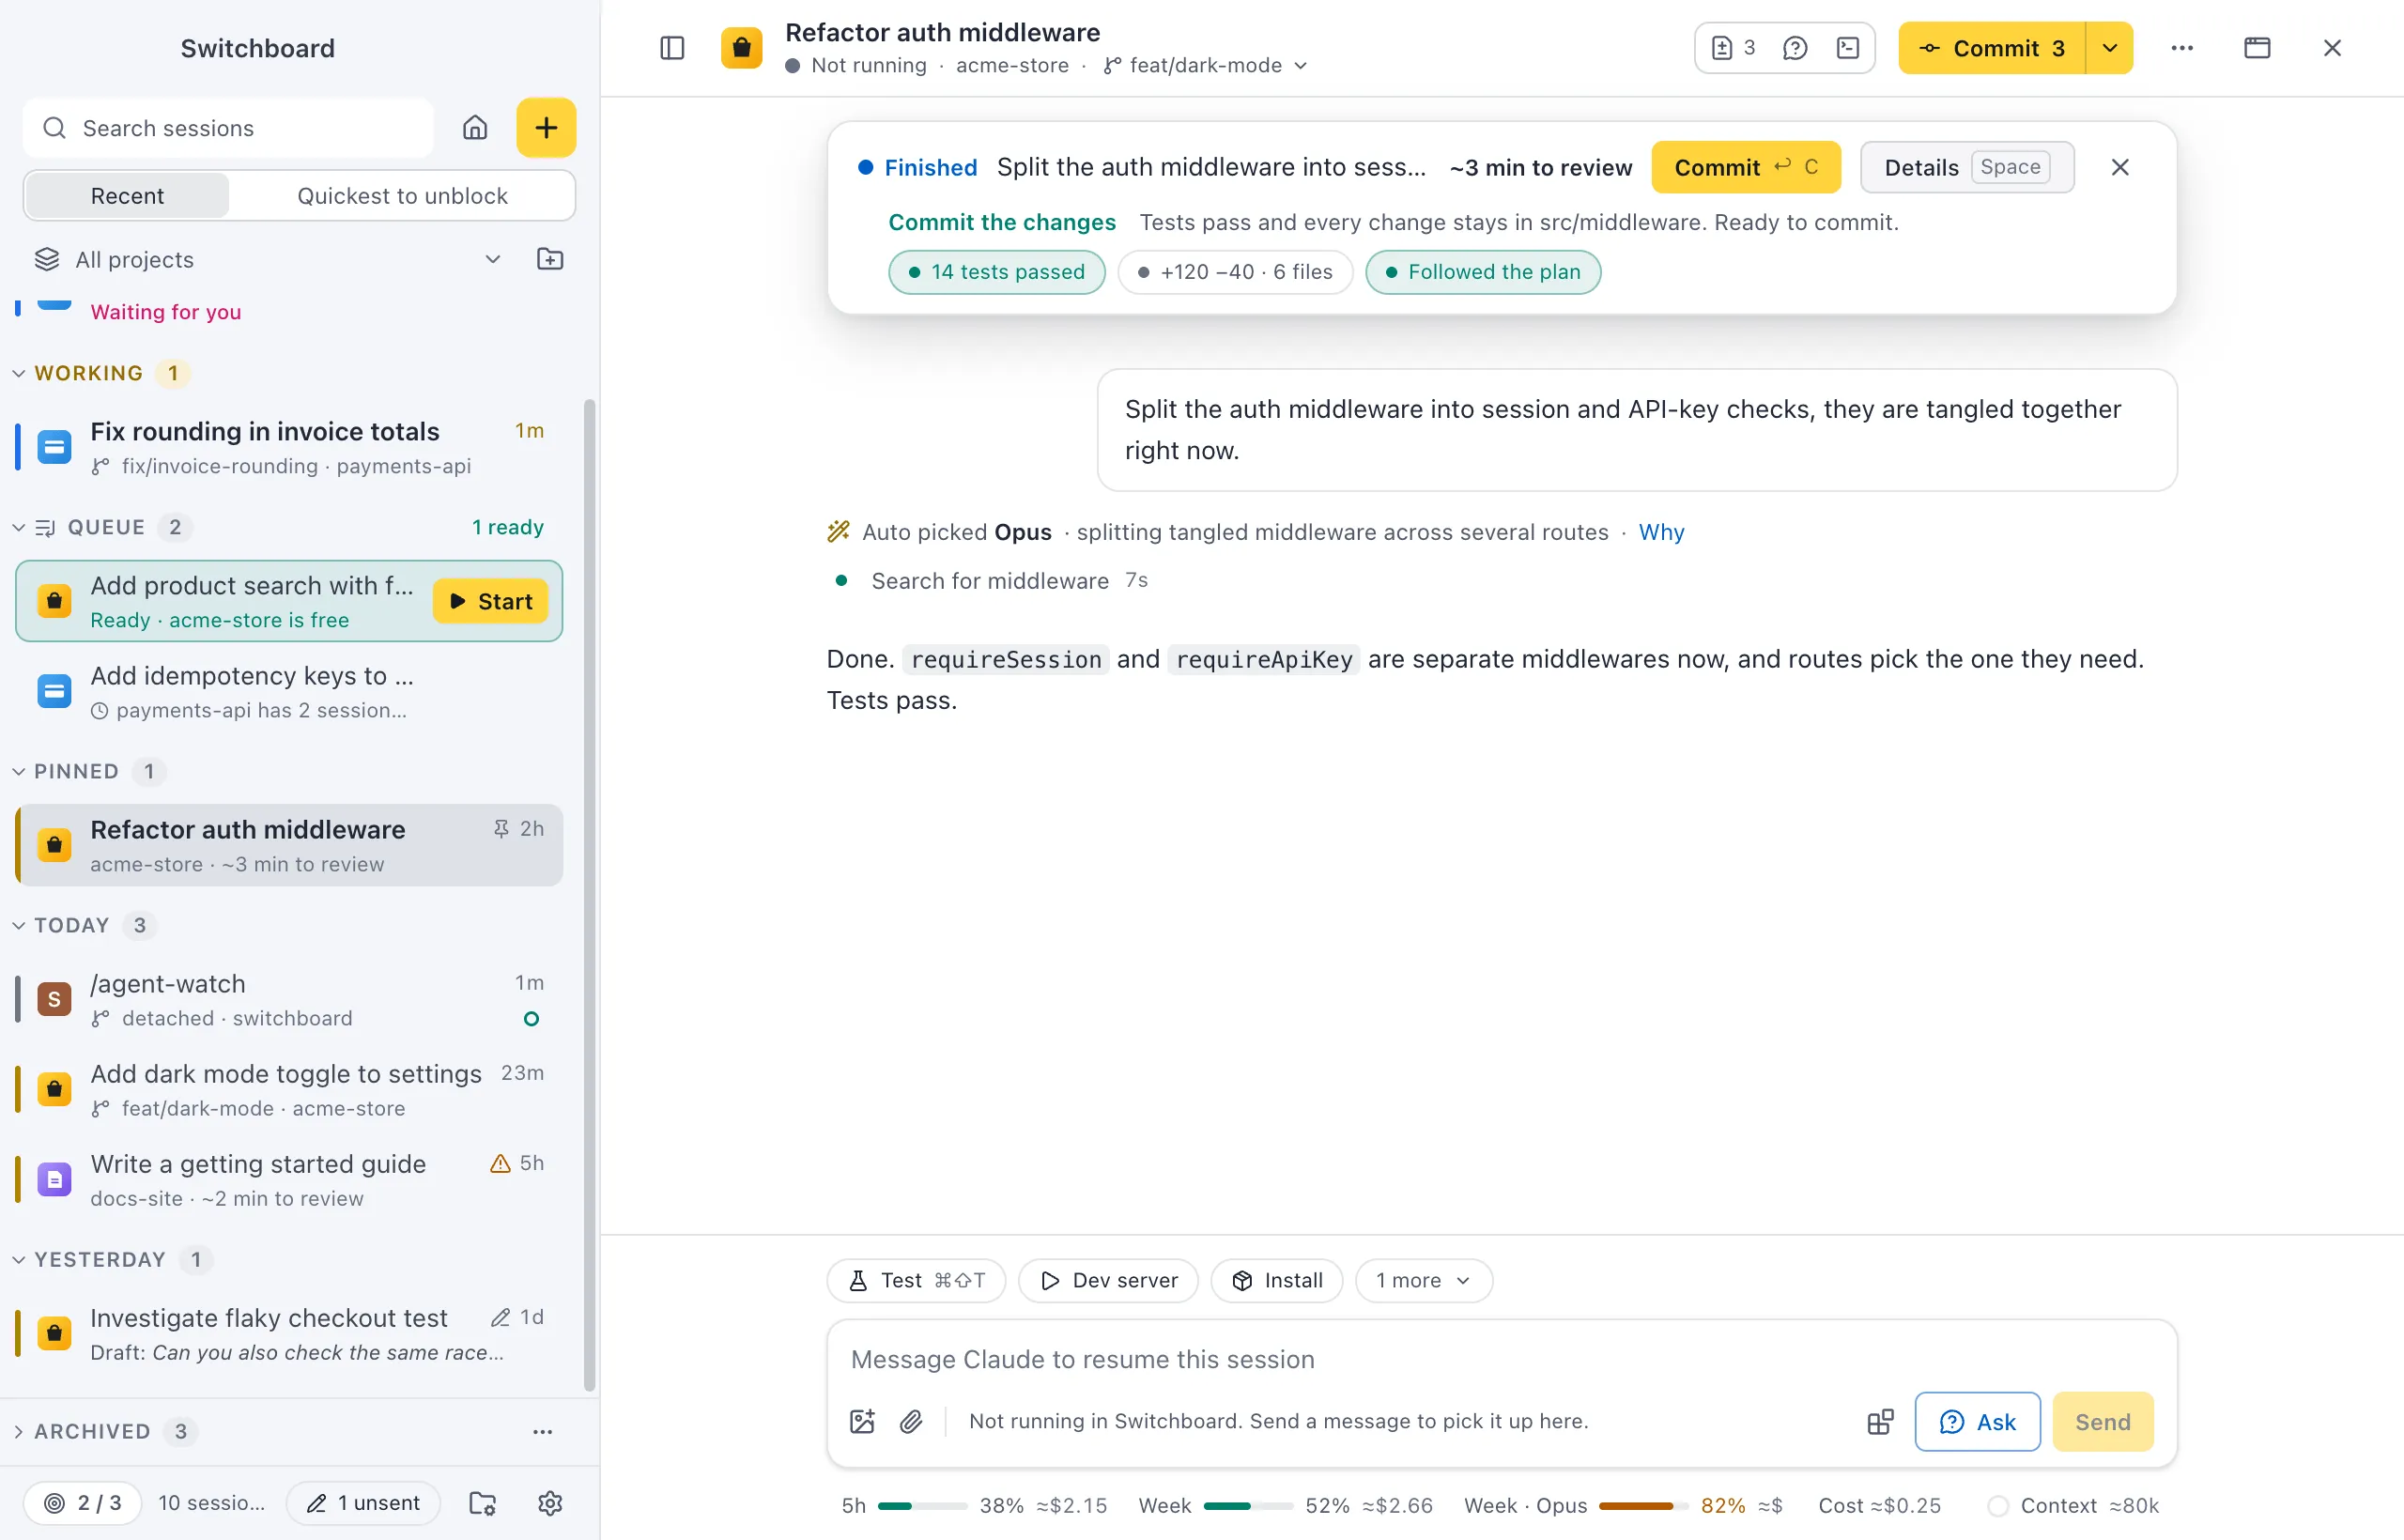Open the settings gear in sidebar footer
2404x1540 pixels.
[x=550, y=1503]
